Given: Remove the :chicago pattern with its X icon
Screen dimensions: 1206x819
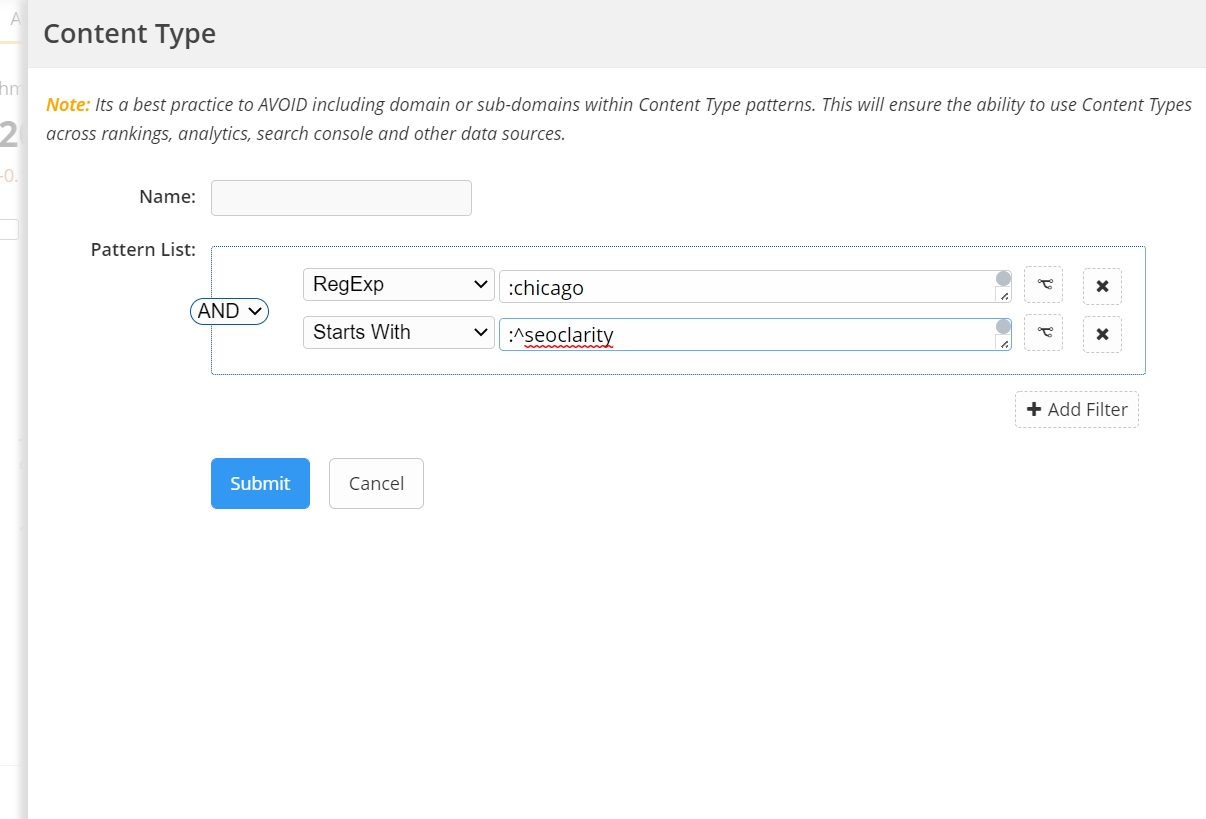Looking at the screenshot, I should coord(1102,286).
